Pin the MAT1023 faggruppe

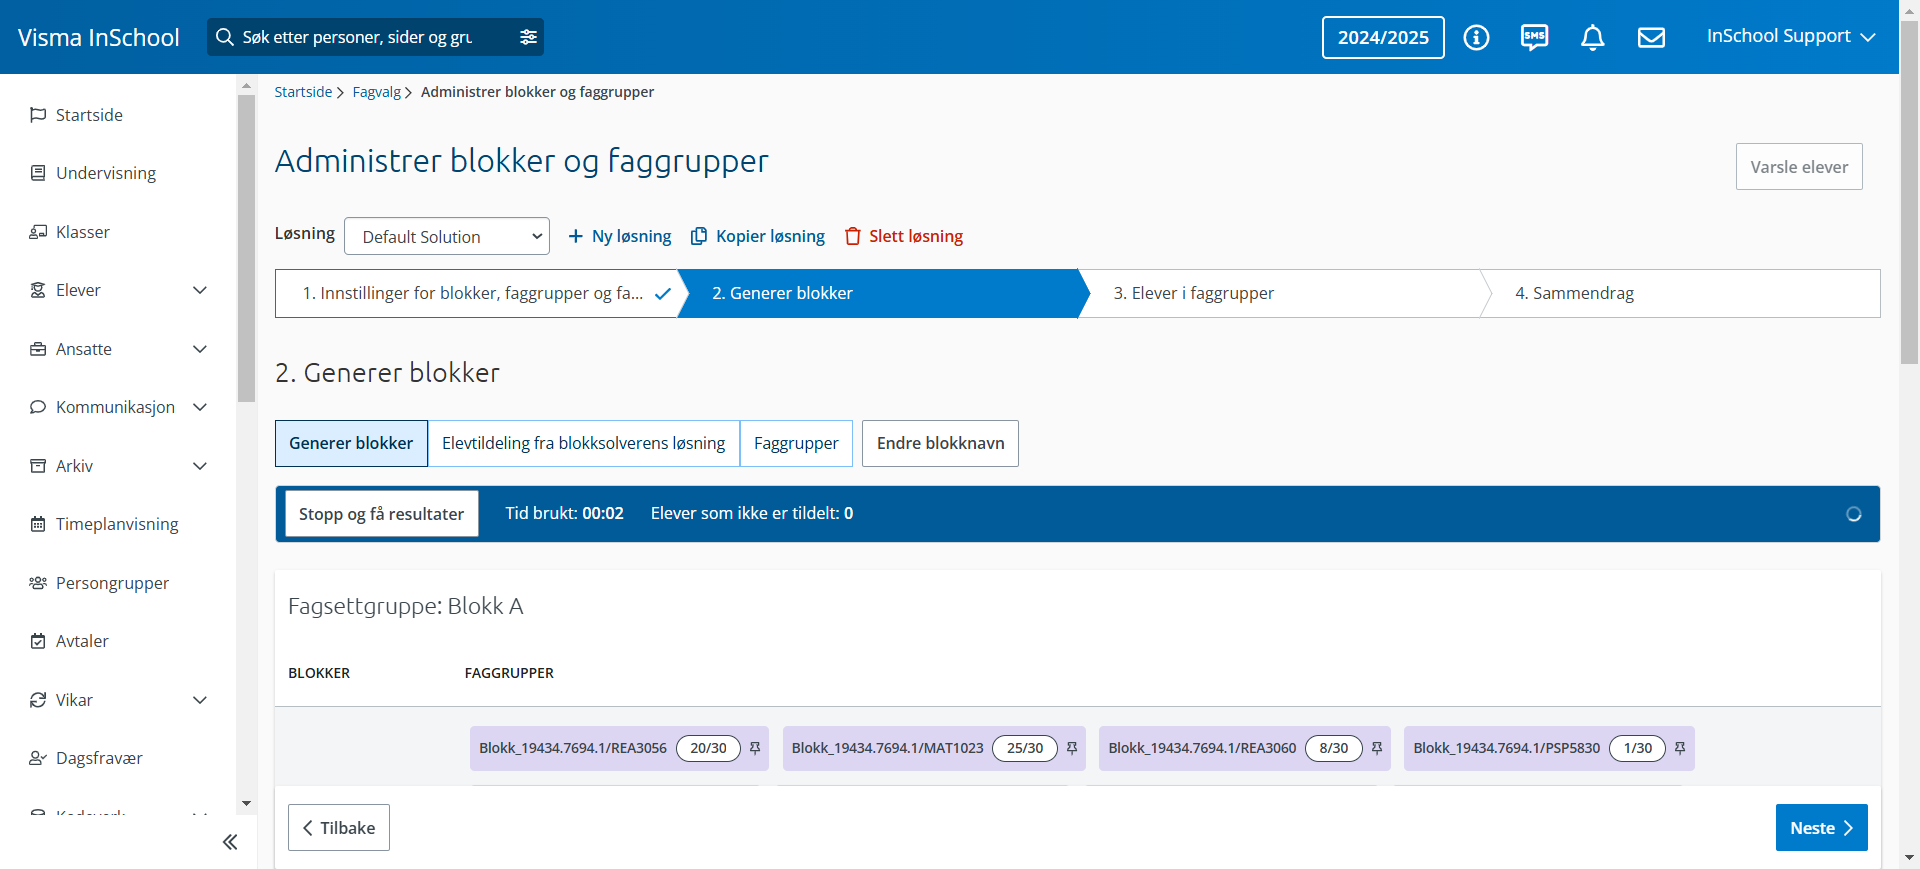pos(1072,748)
